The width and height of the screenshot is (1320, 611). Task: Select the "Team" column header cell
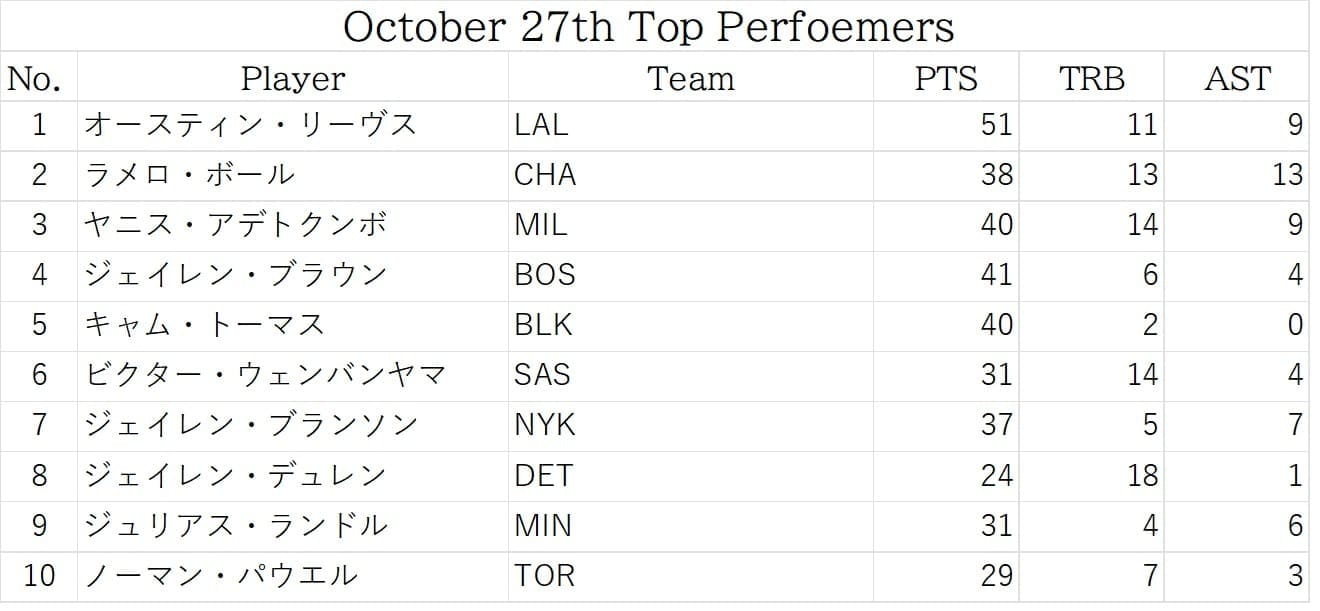(x=690, y=78)
